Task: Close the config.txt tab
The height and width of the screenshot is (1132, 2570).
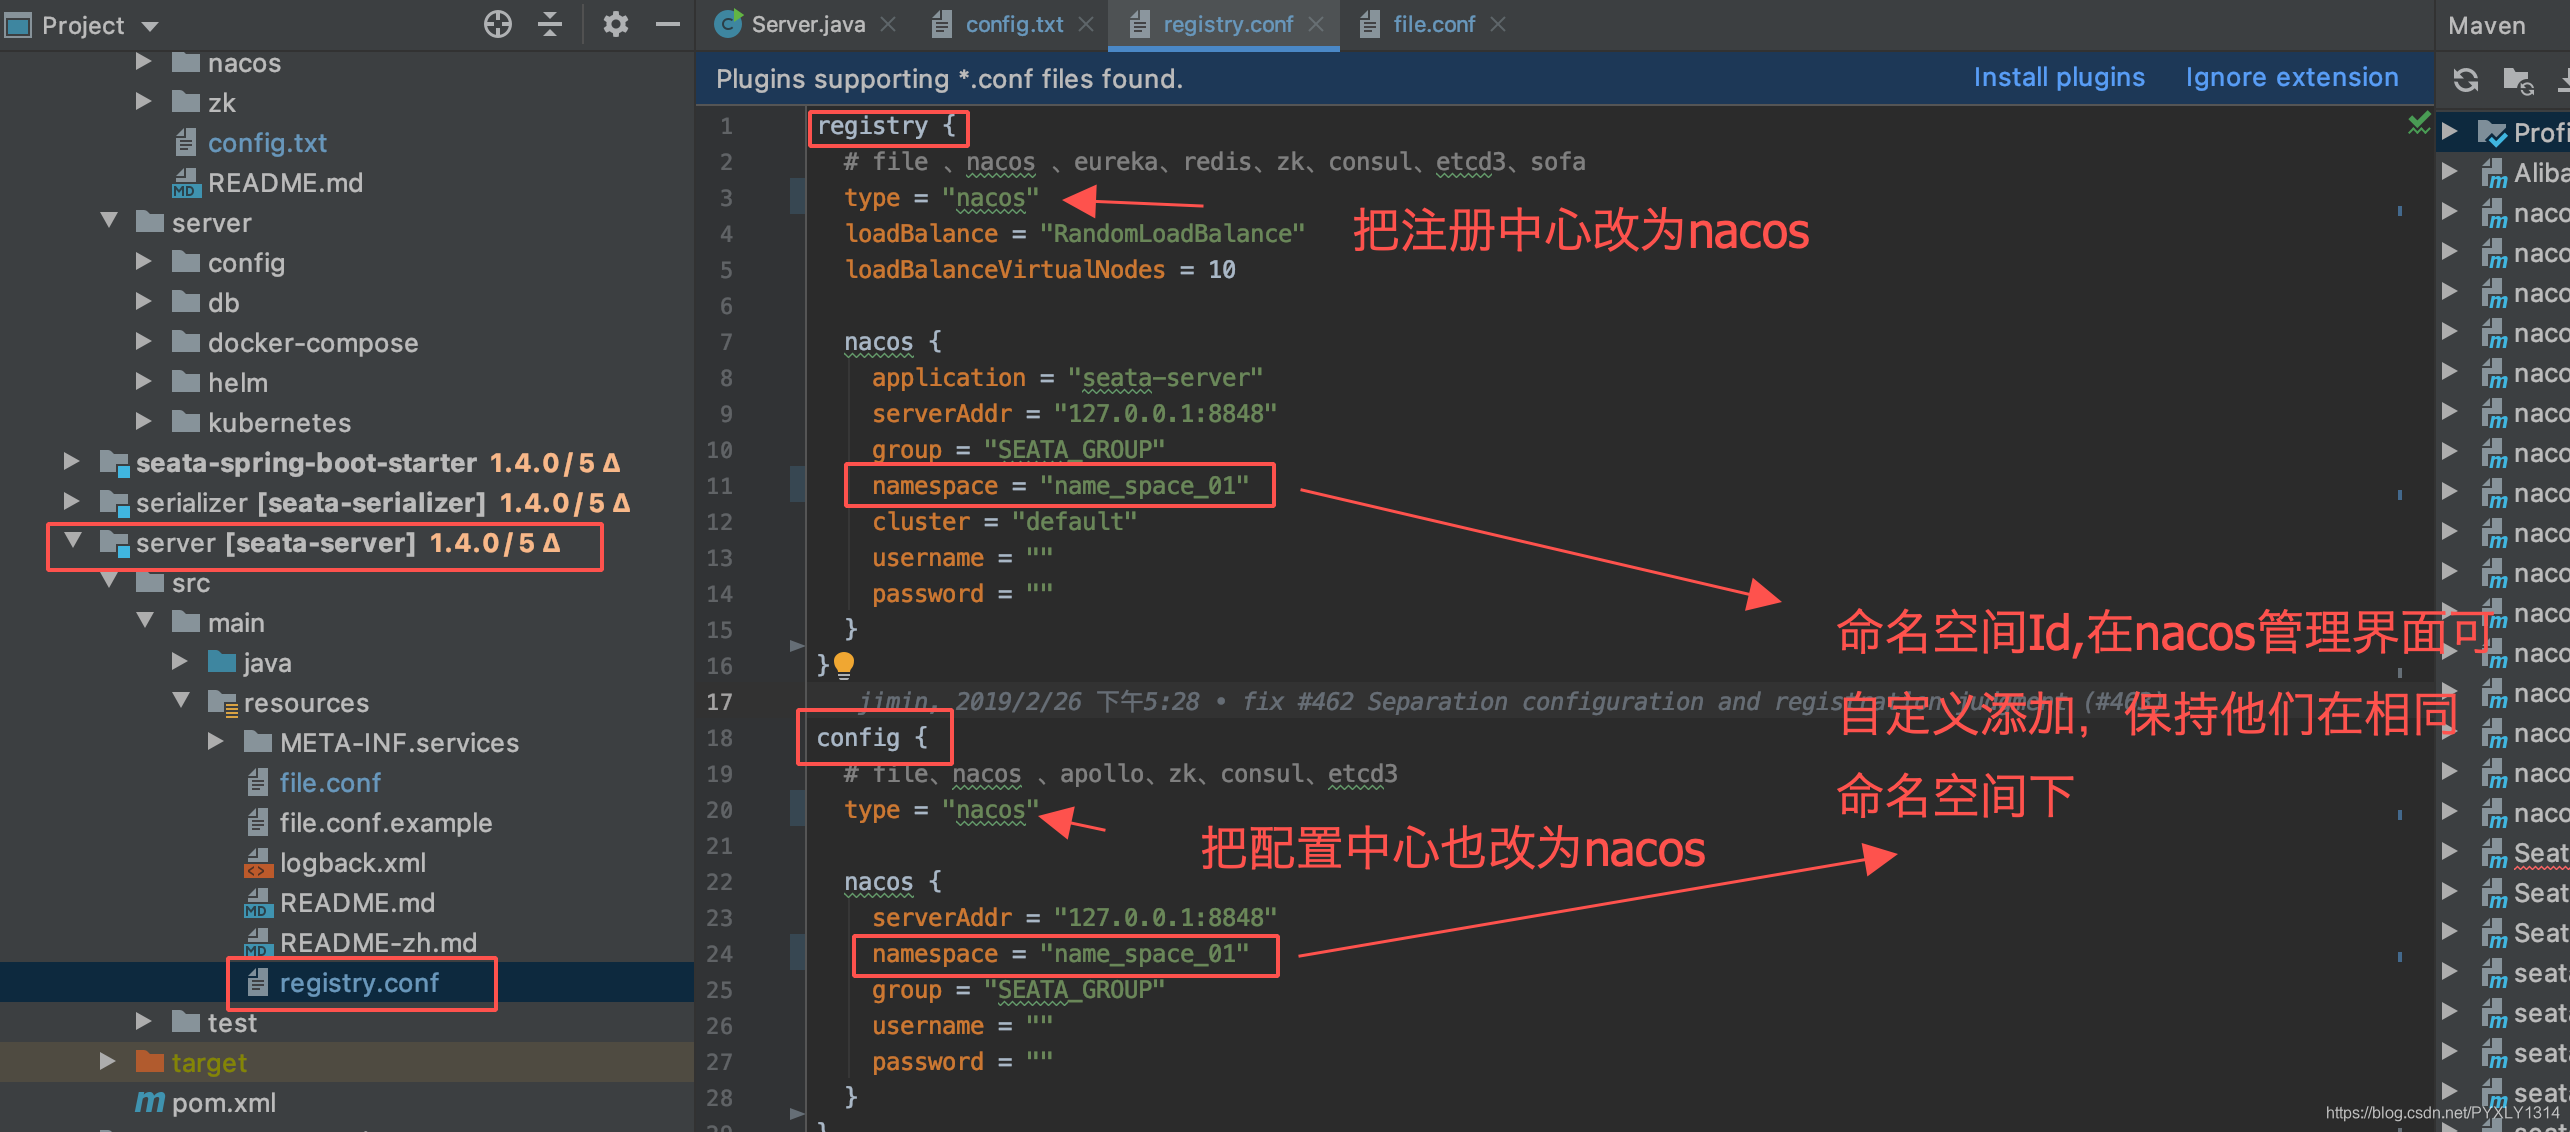Action: click(1086, 24)
